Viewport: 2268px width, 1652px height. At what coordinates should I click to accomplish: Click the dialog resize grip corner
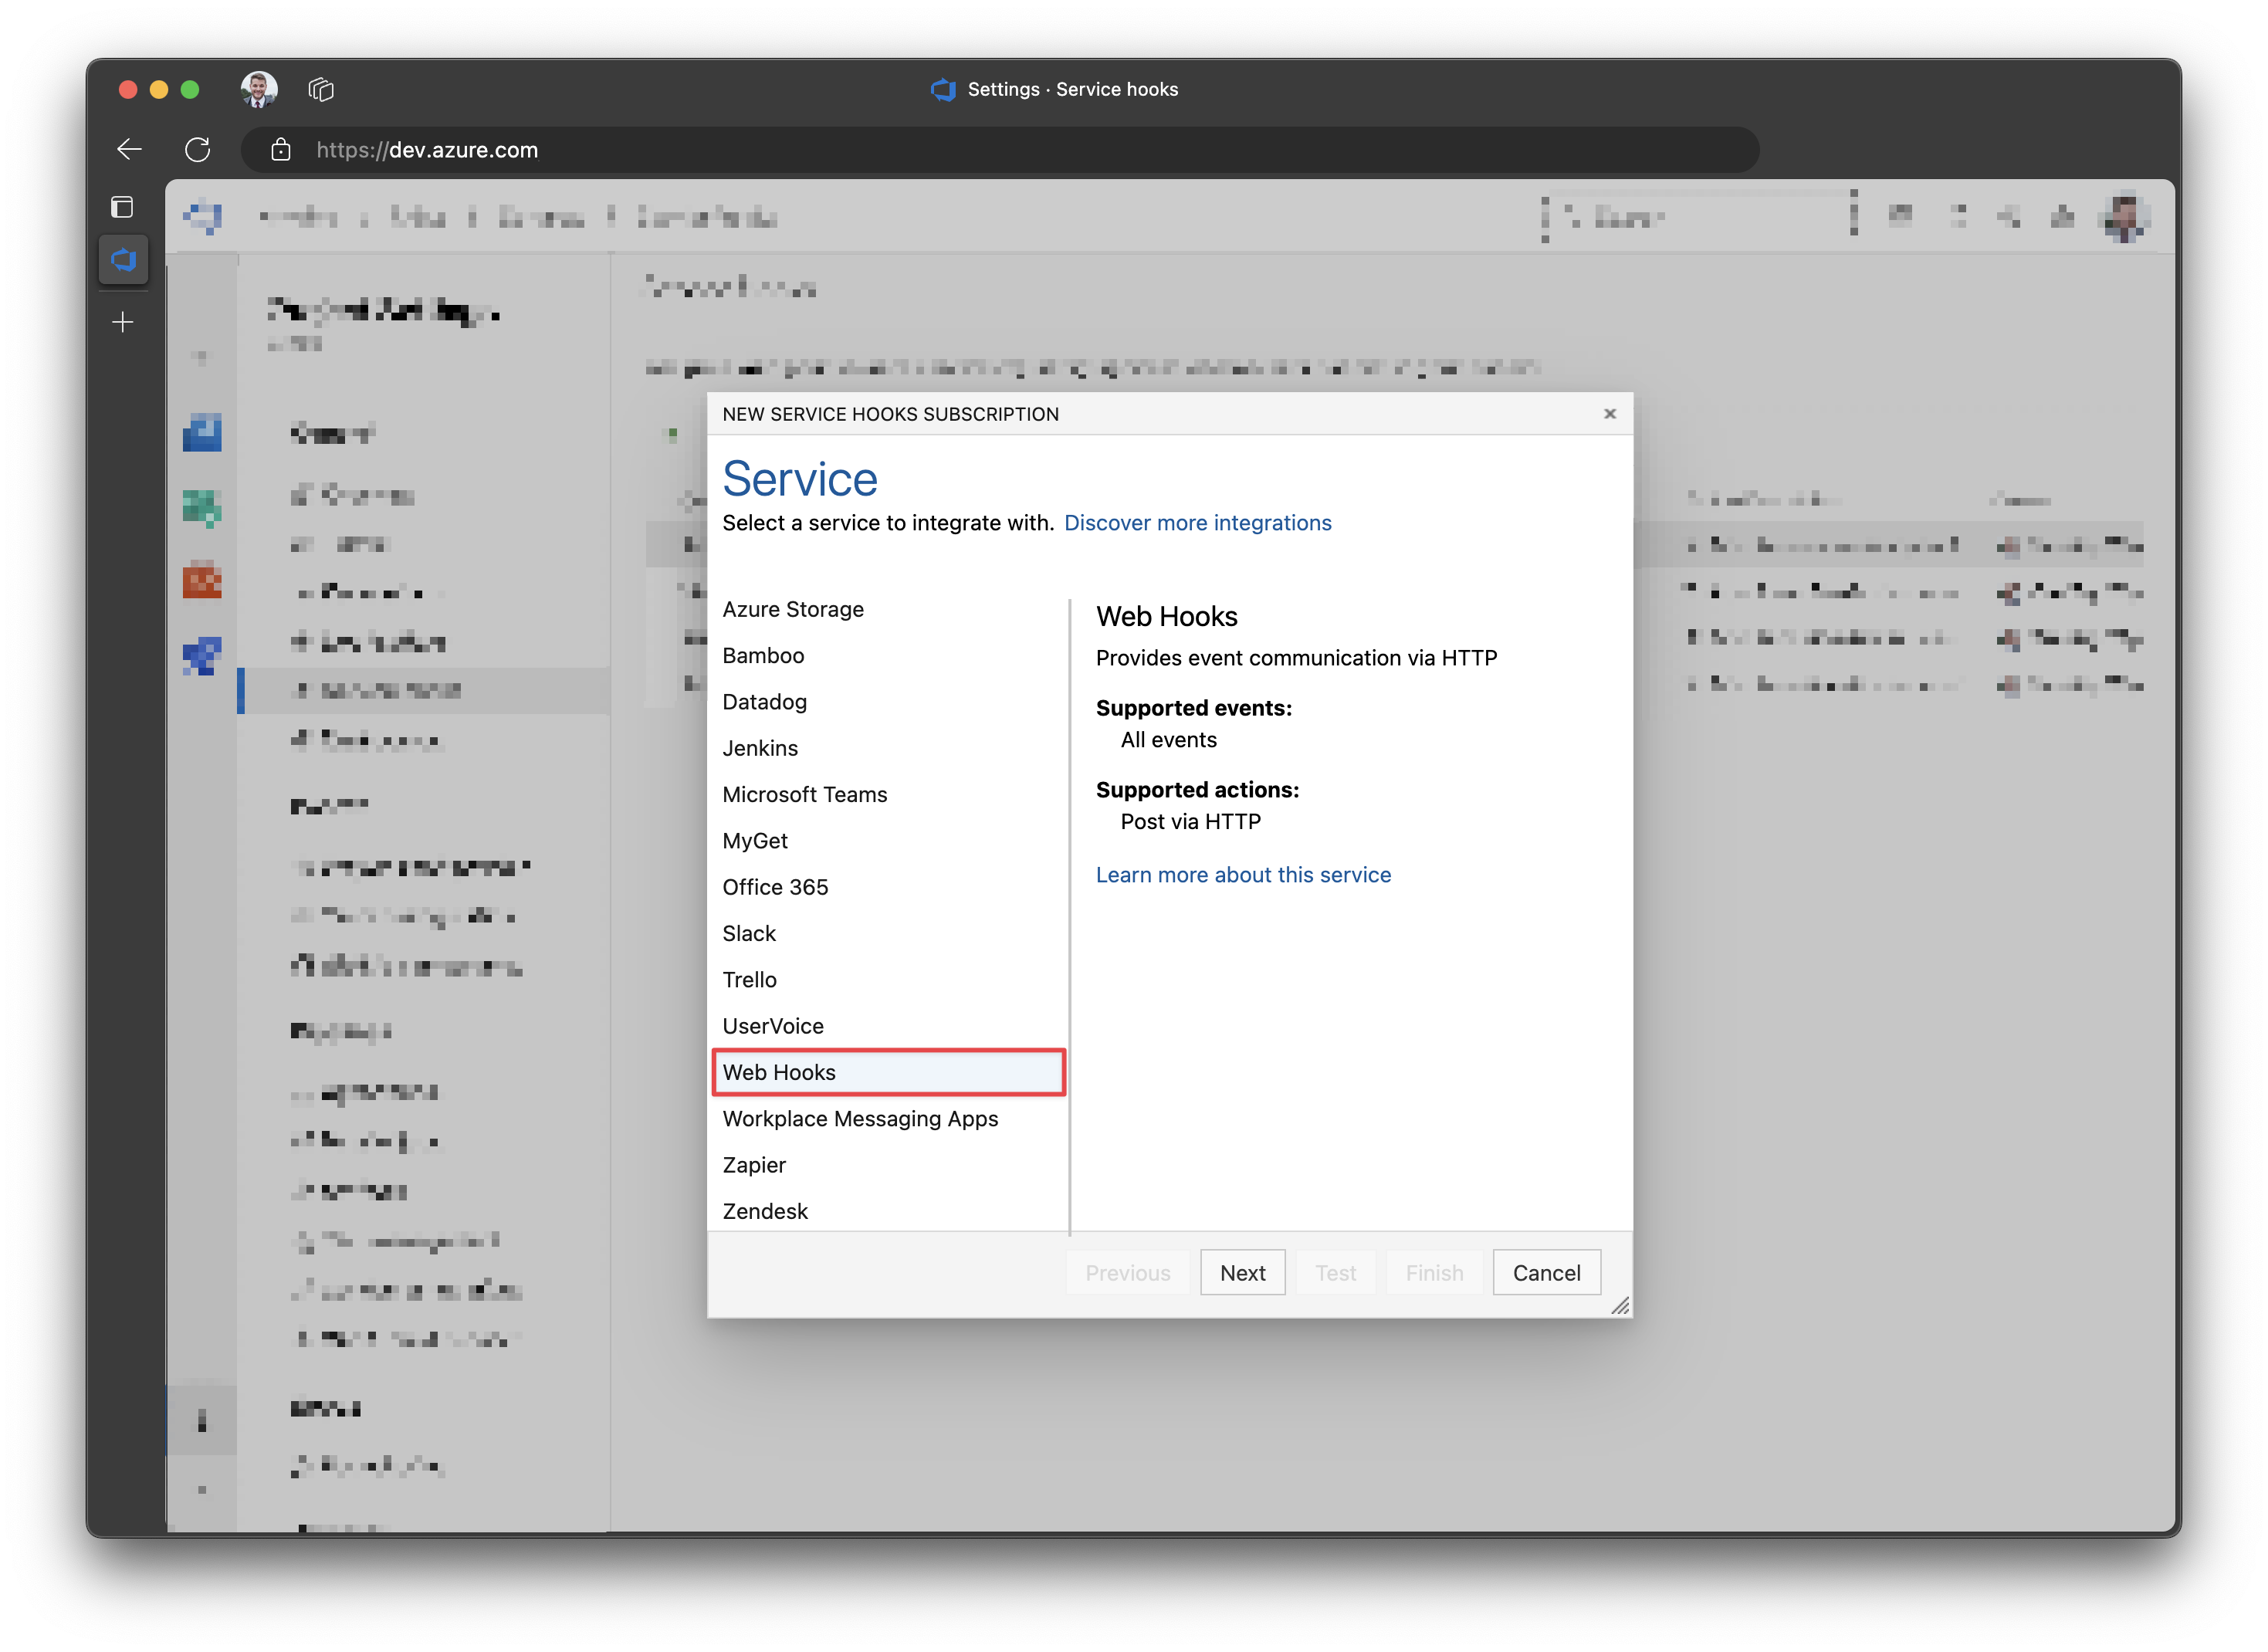tap(1620, 1306)
